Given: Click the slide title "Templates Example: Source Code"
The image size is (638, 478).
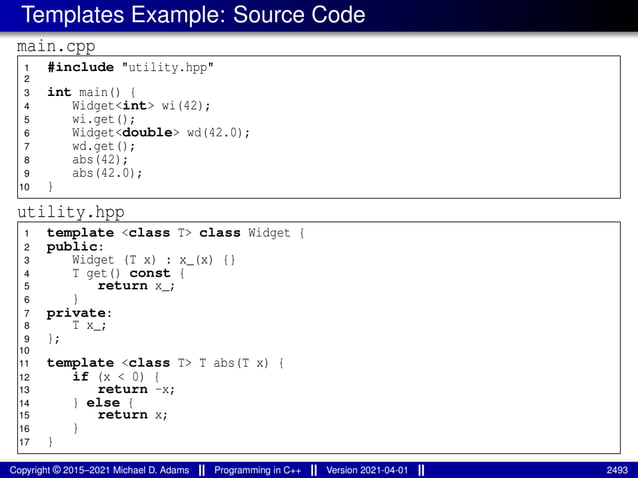Looking at the screenshot, I should point(193,15).
